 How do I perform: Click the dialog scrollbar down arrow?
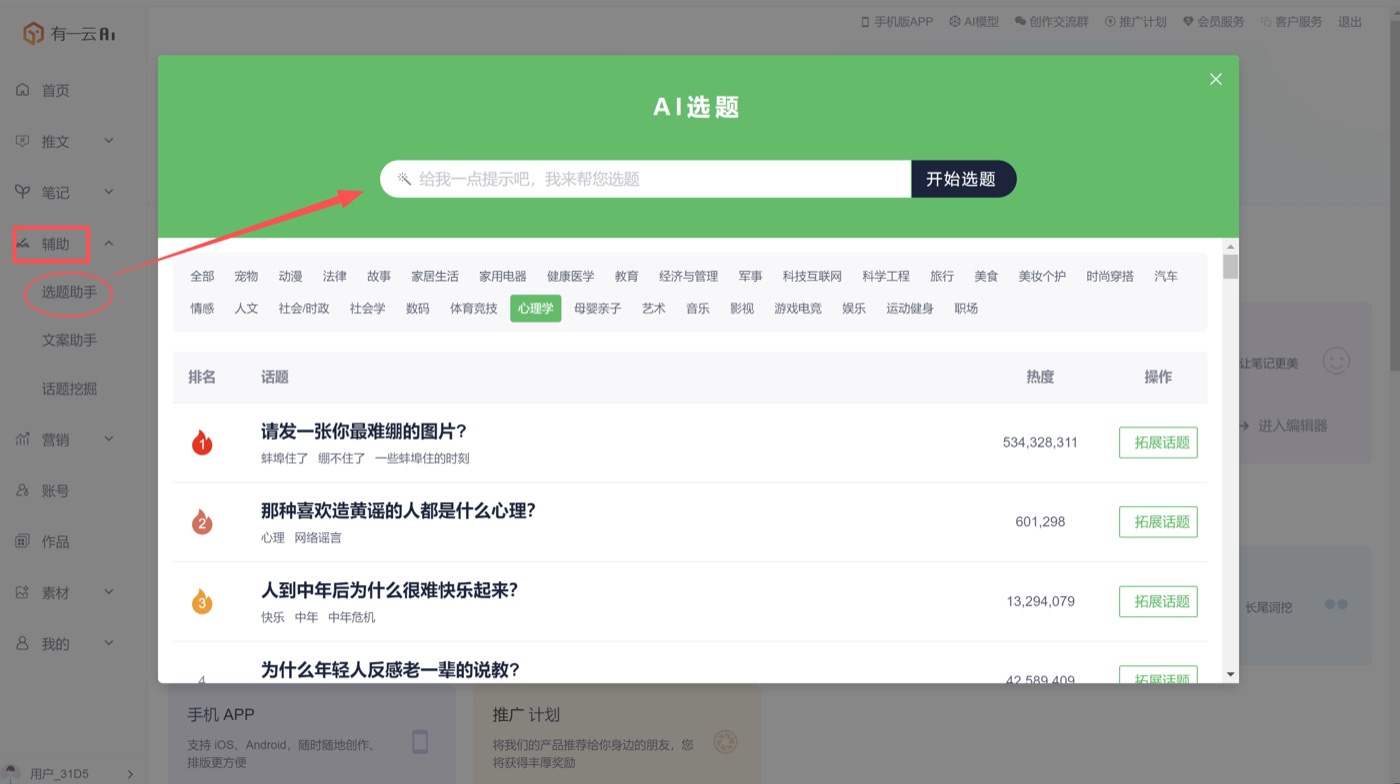click(x=1231, y=675)
